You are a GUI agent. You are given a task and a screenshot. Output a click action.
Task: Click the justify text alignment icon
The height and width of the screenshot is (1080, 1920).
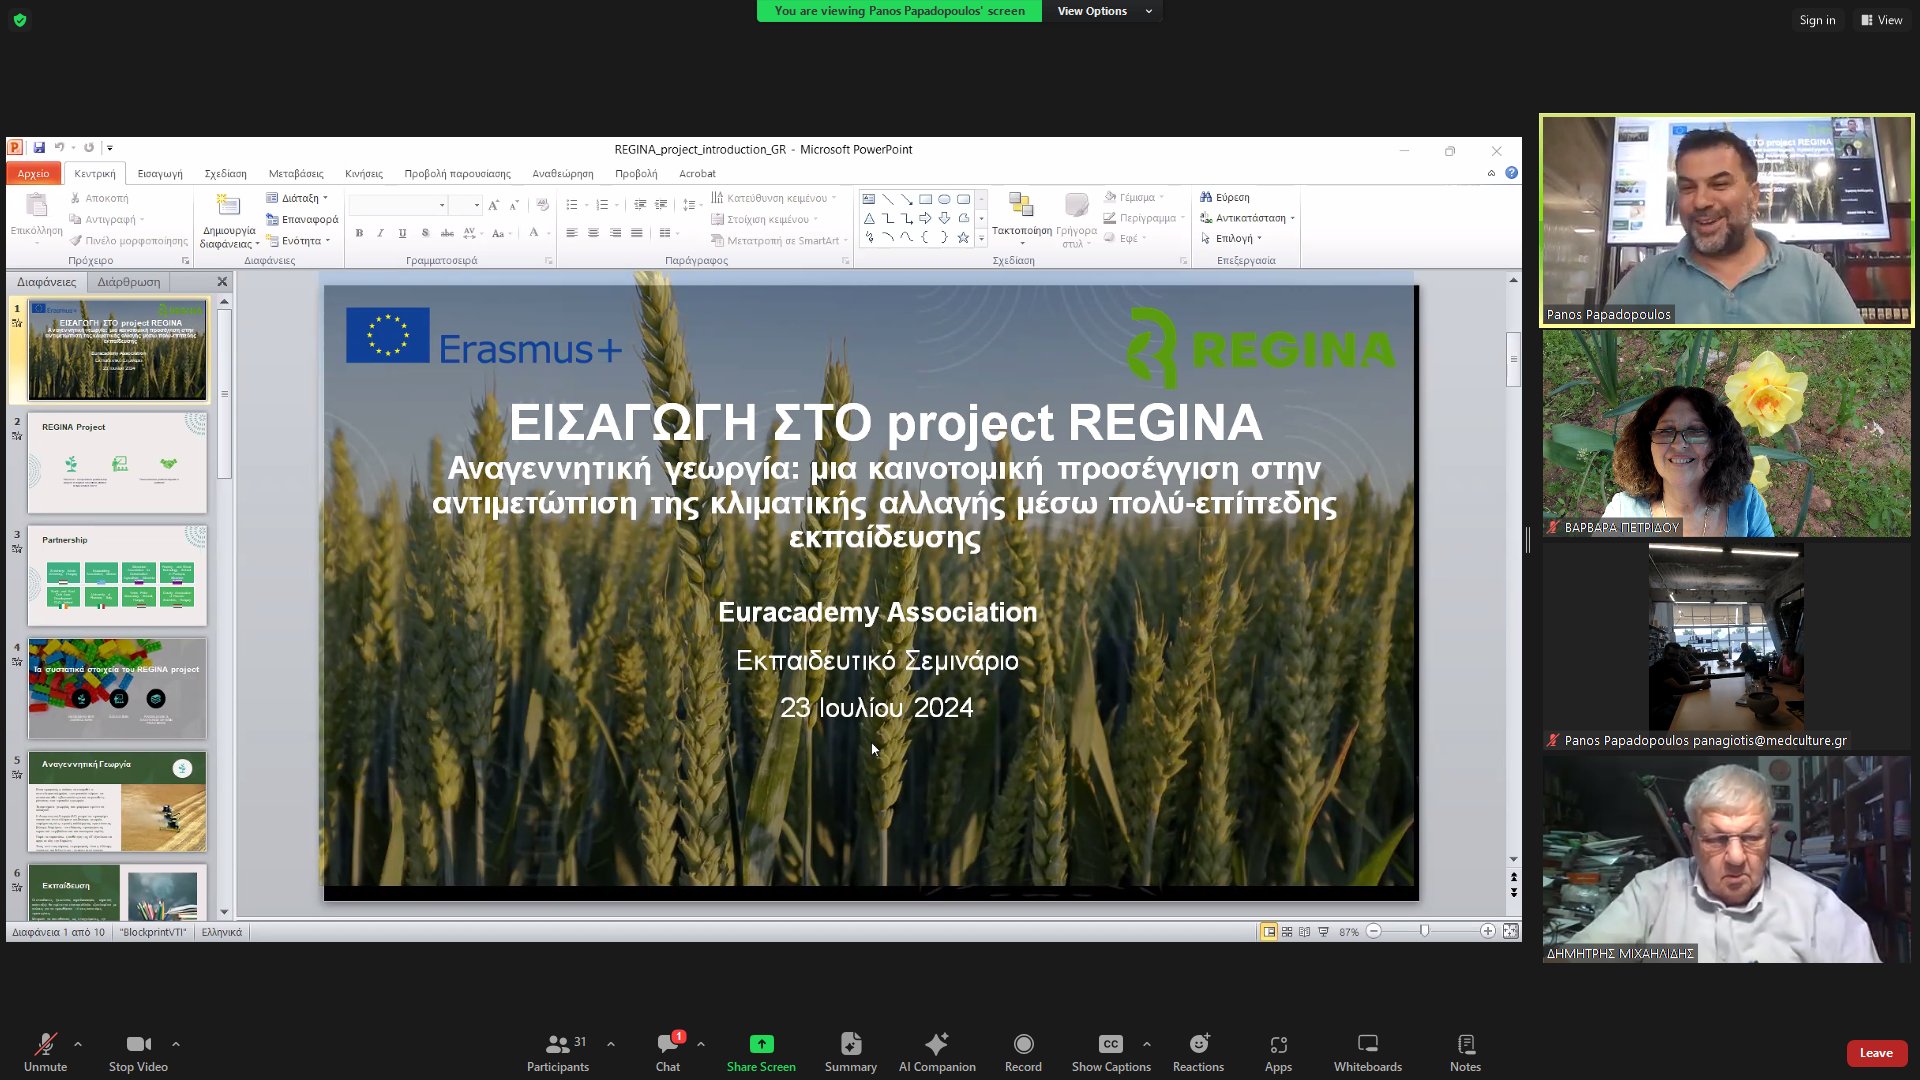[x=636, y=233]
